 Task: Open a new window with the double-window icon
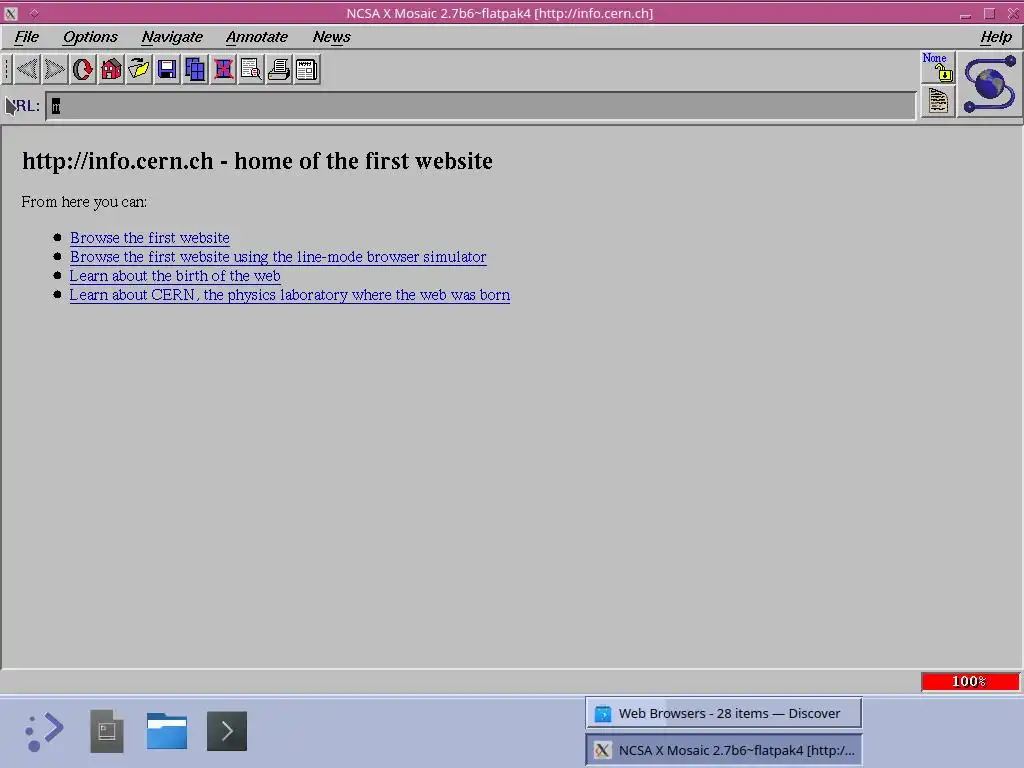click(195, 69)
